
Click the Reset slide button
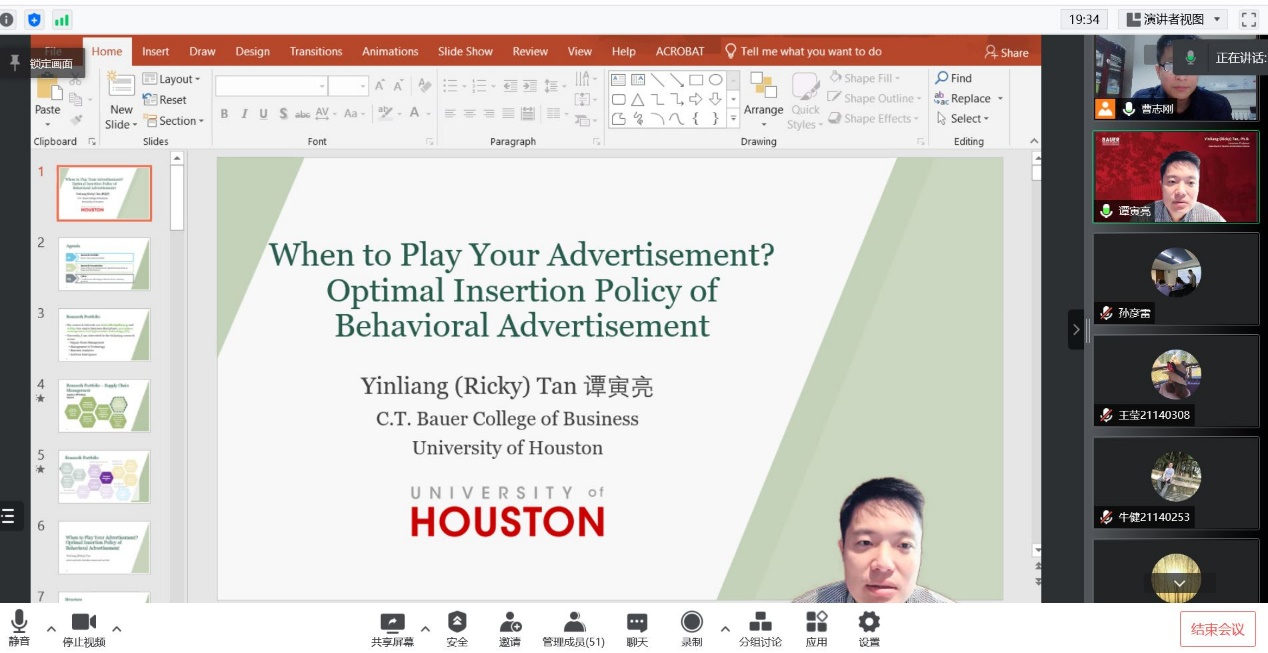(x=165, y=100)
